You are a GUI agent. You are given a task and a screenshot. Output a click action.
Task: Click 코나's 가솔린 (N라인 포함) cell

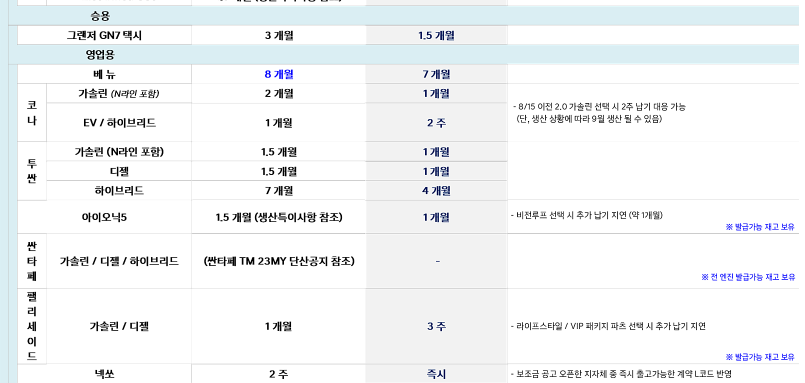(119, 93)
